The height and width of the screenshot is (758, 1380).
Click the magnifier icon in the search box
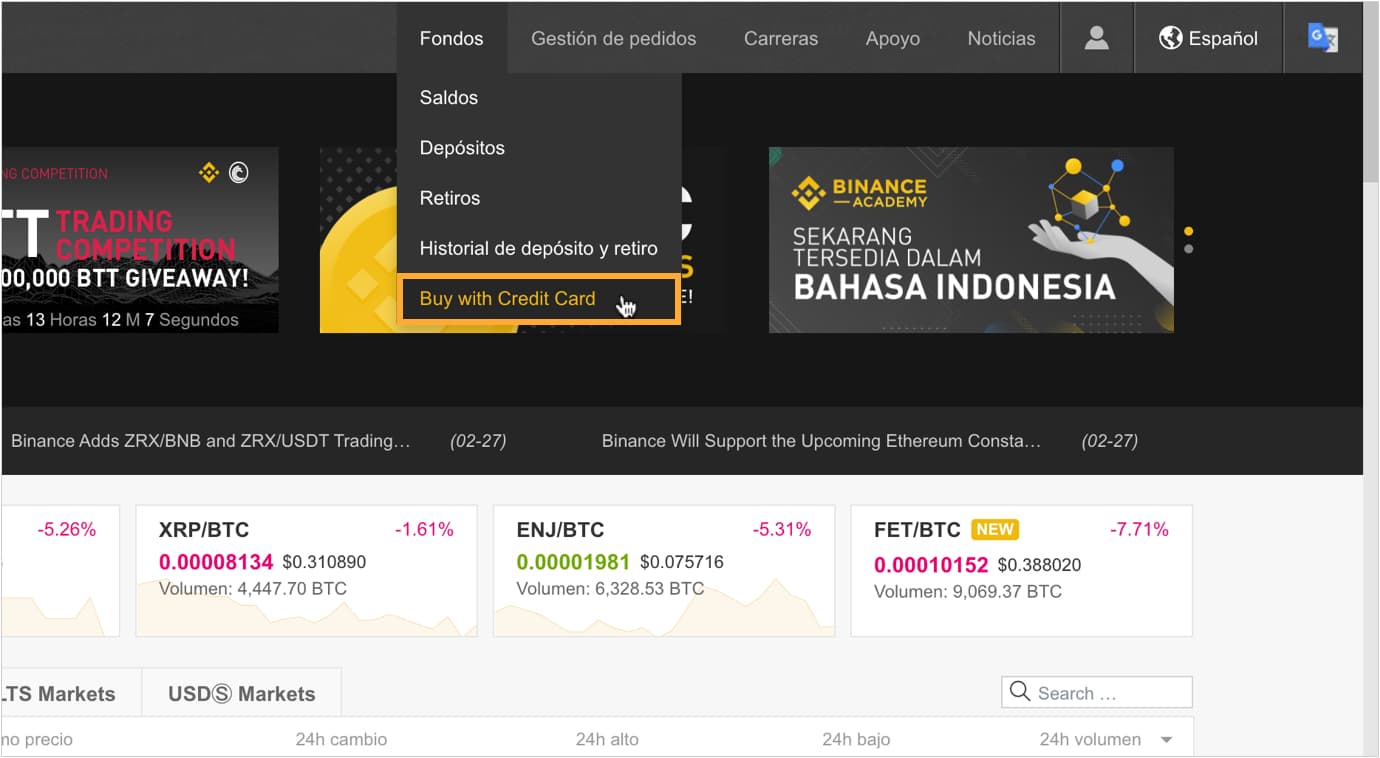1020,692
